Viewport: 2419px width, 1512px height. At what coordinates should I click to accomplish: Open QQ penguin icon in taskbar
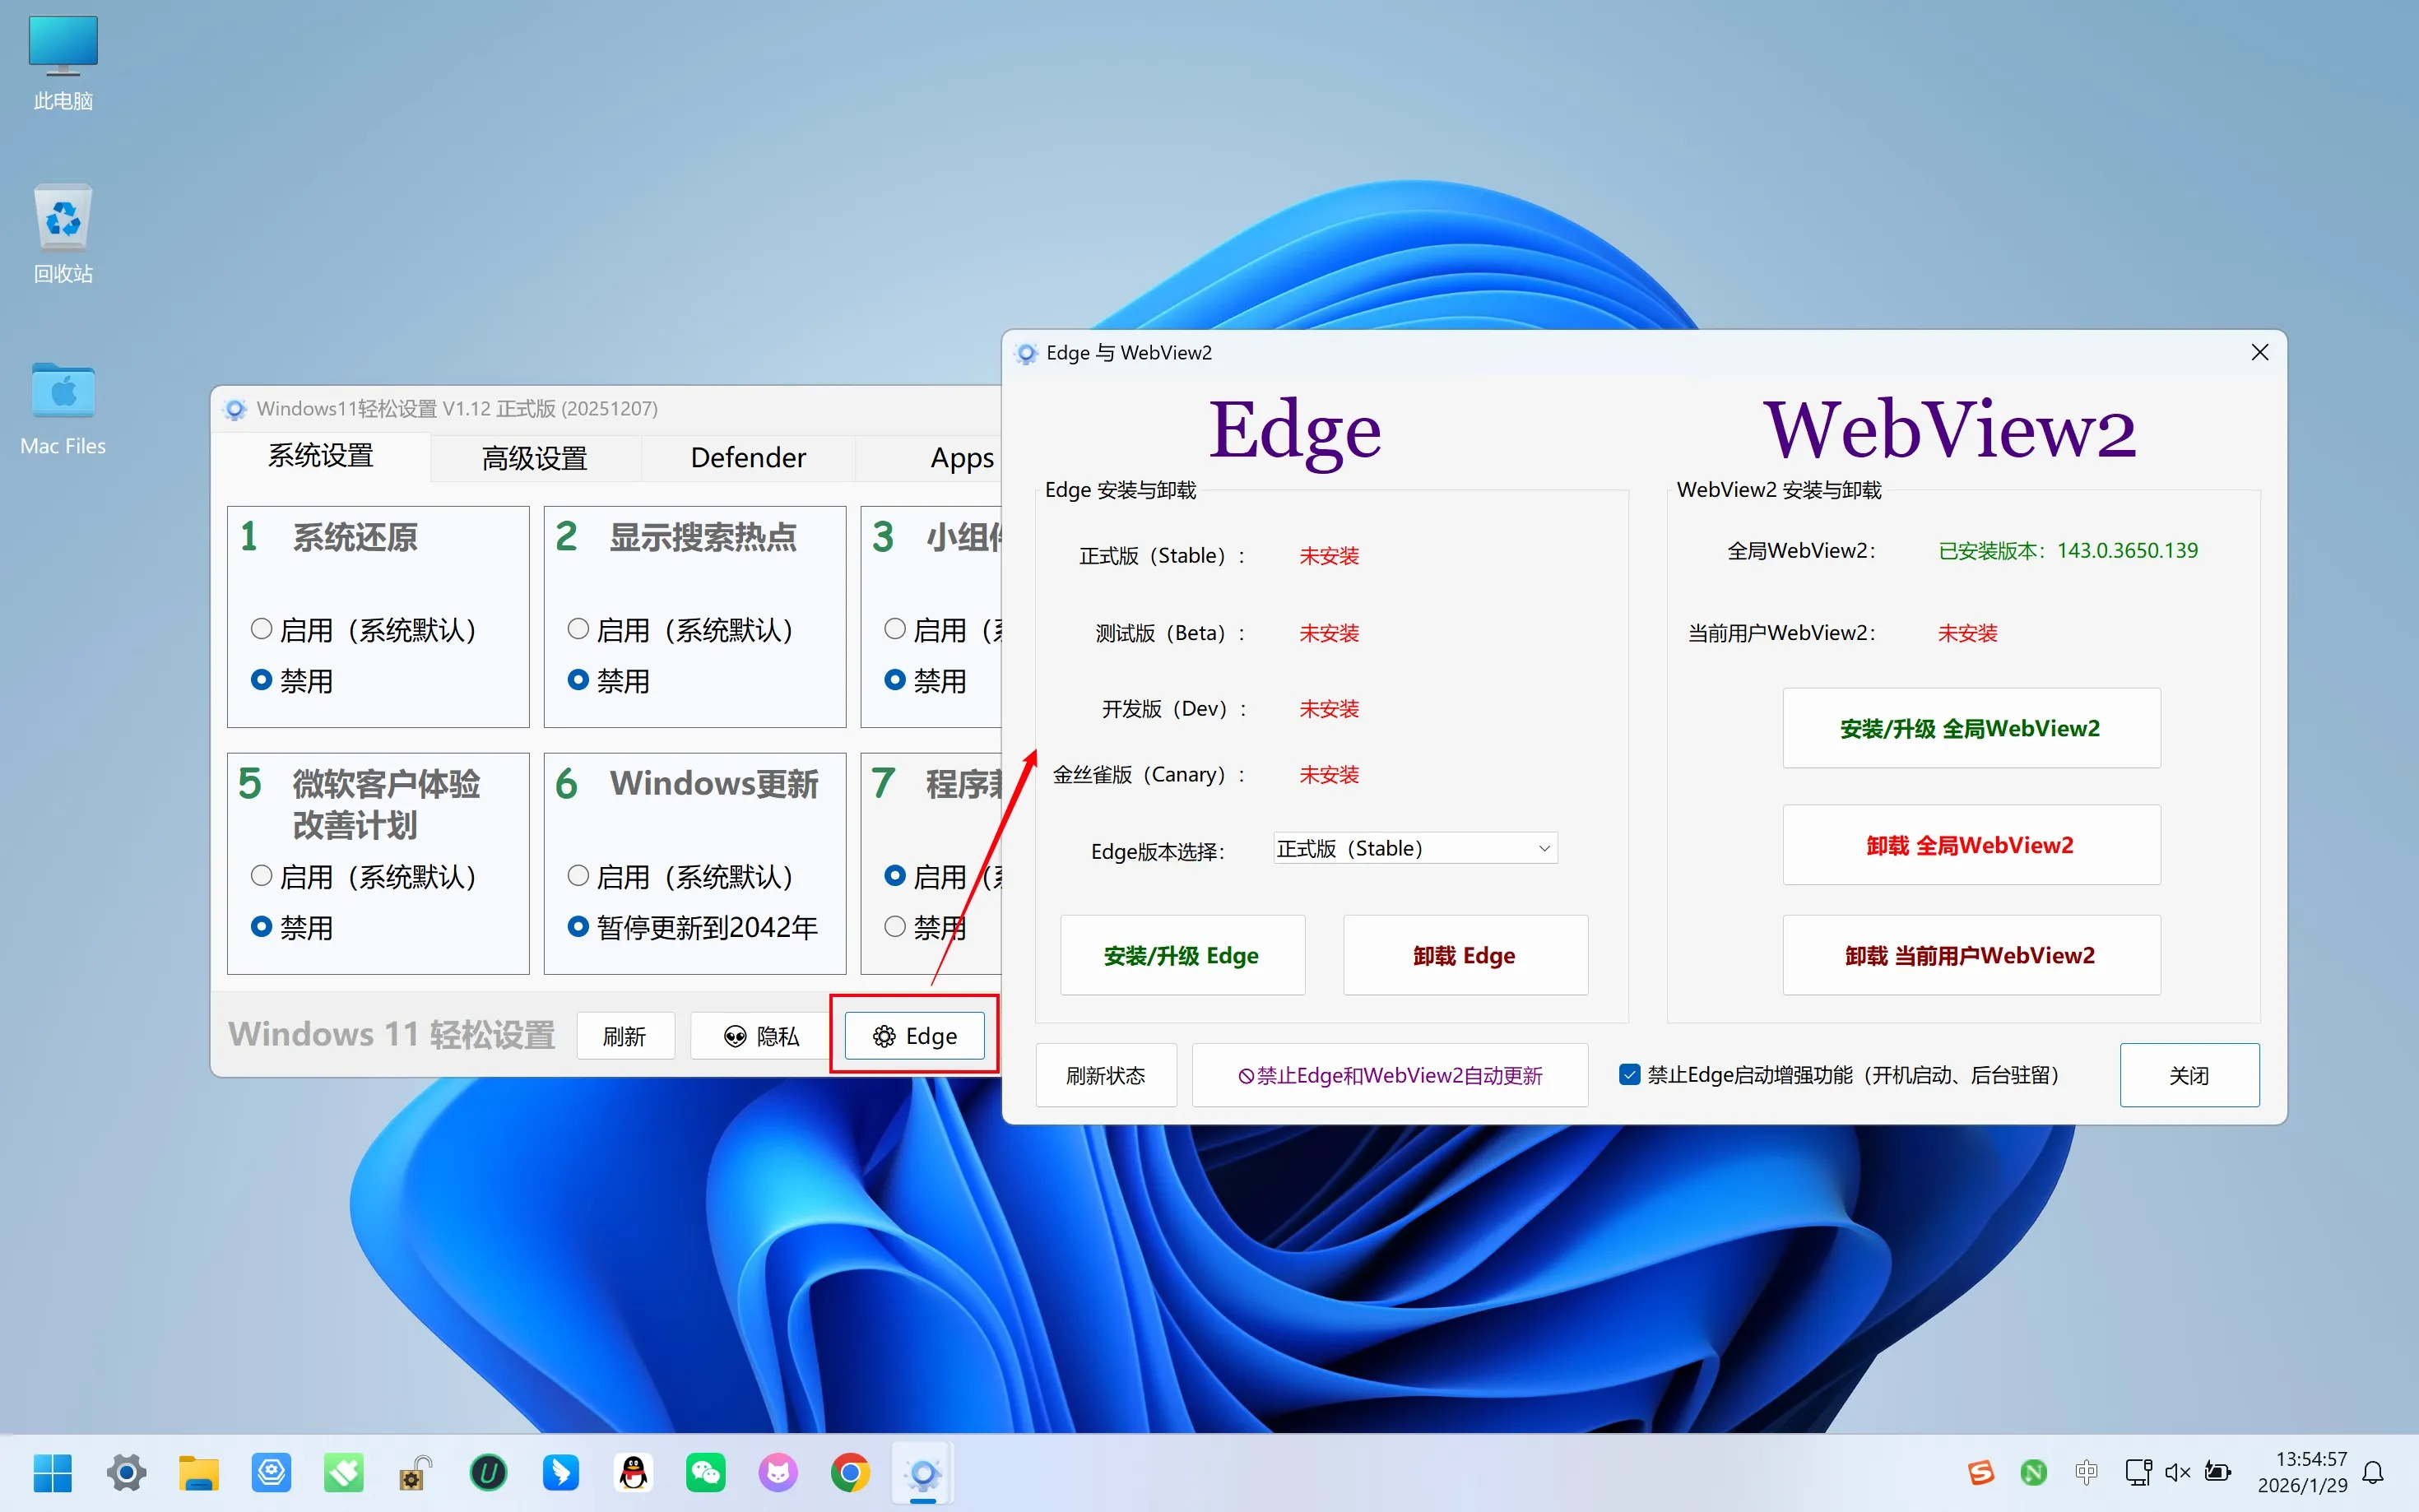coord(633,1472)
